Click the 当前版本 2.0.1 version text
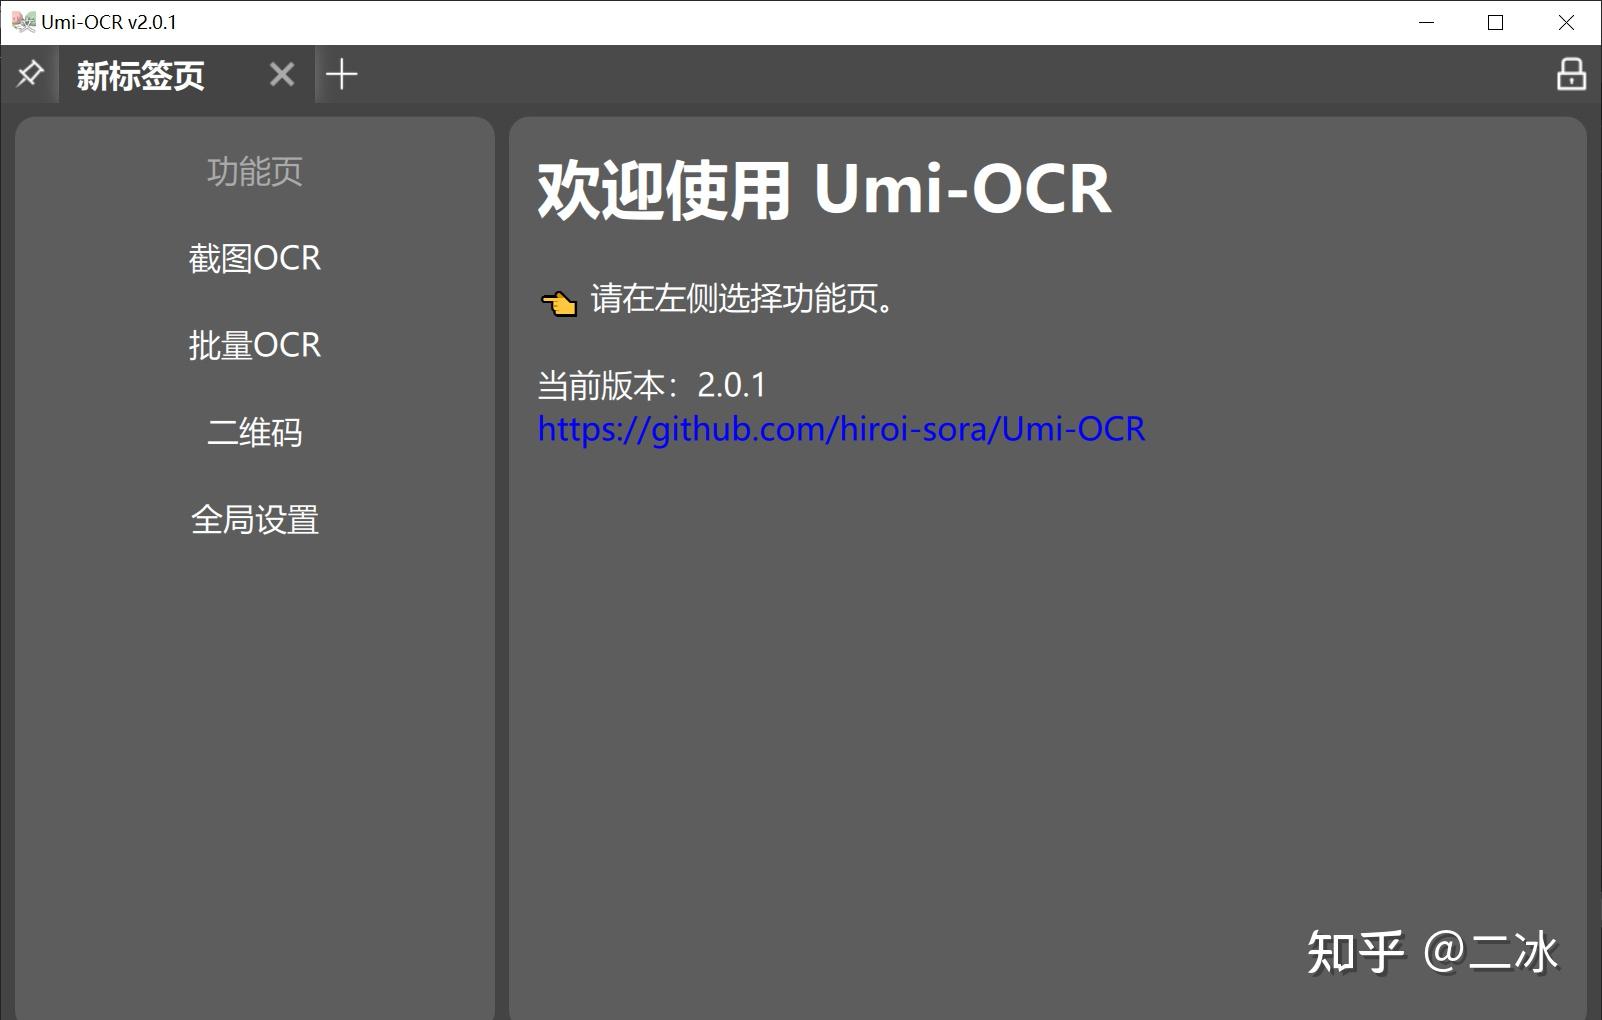Image resolution: width=1602 pixels, height=1020 pixels. point(650,384)
